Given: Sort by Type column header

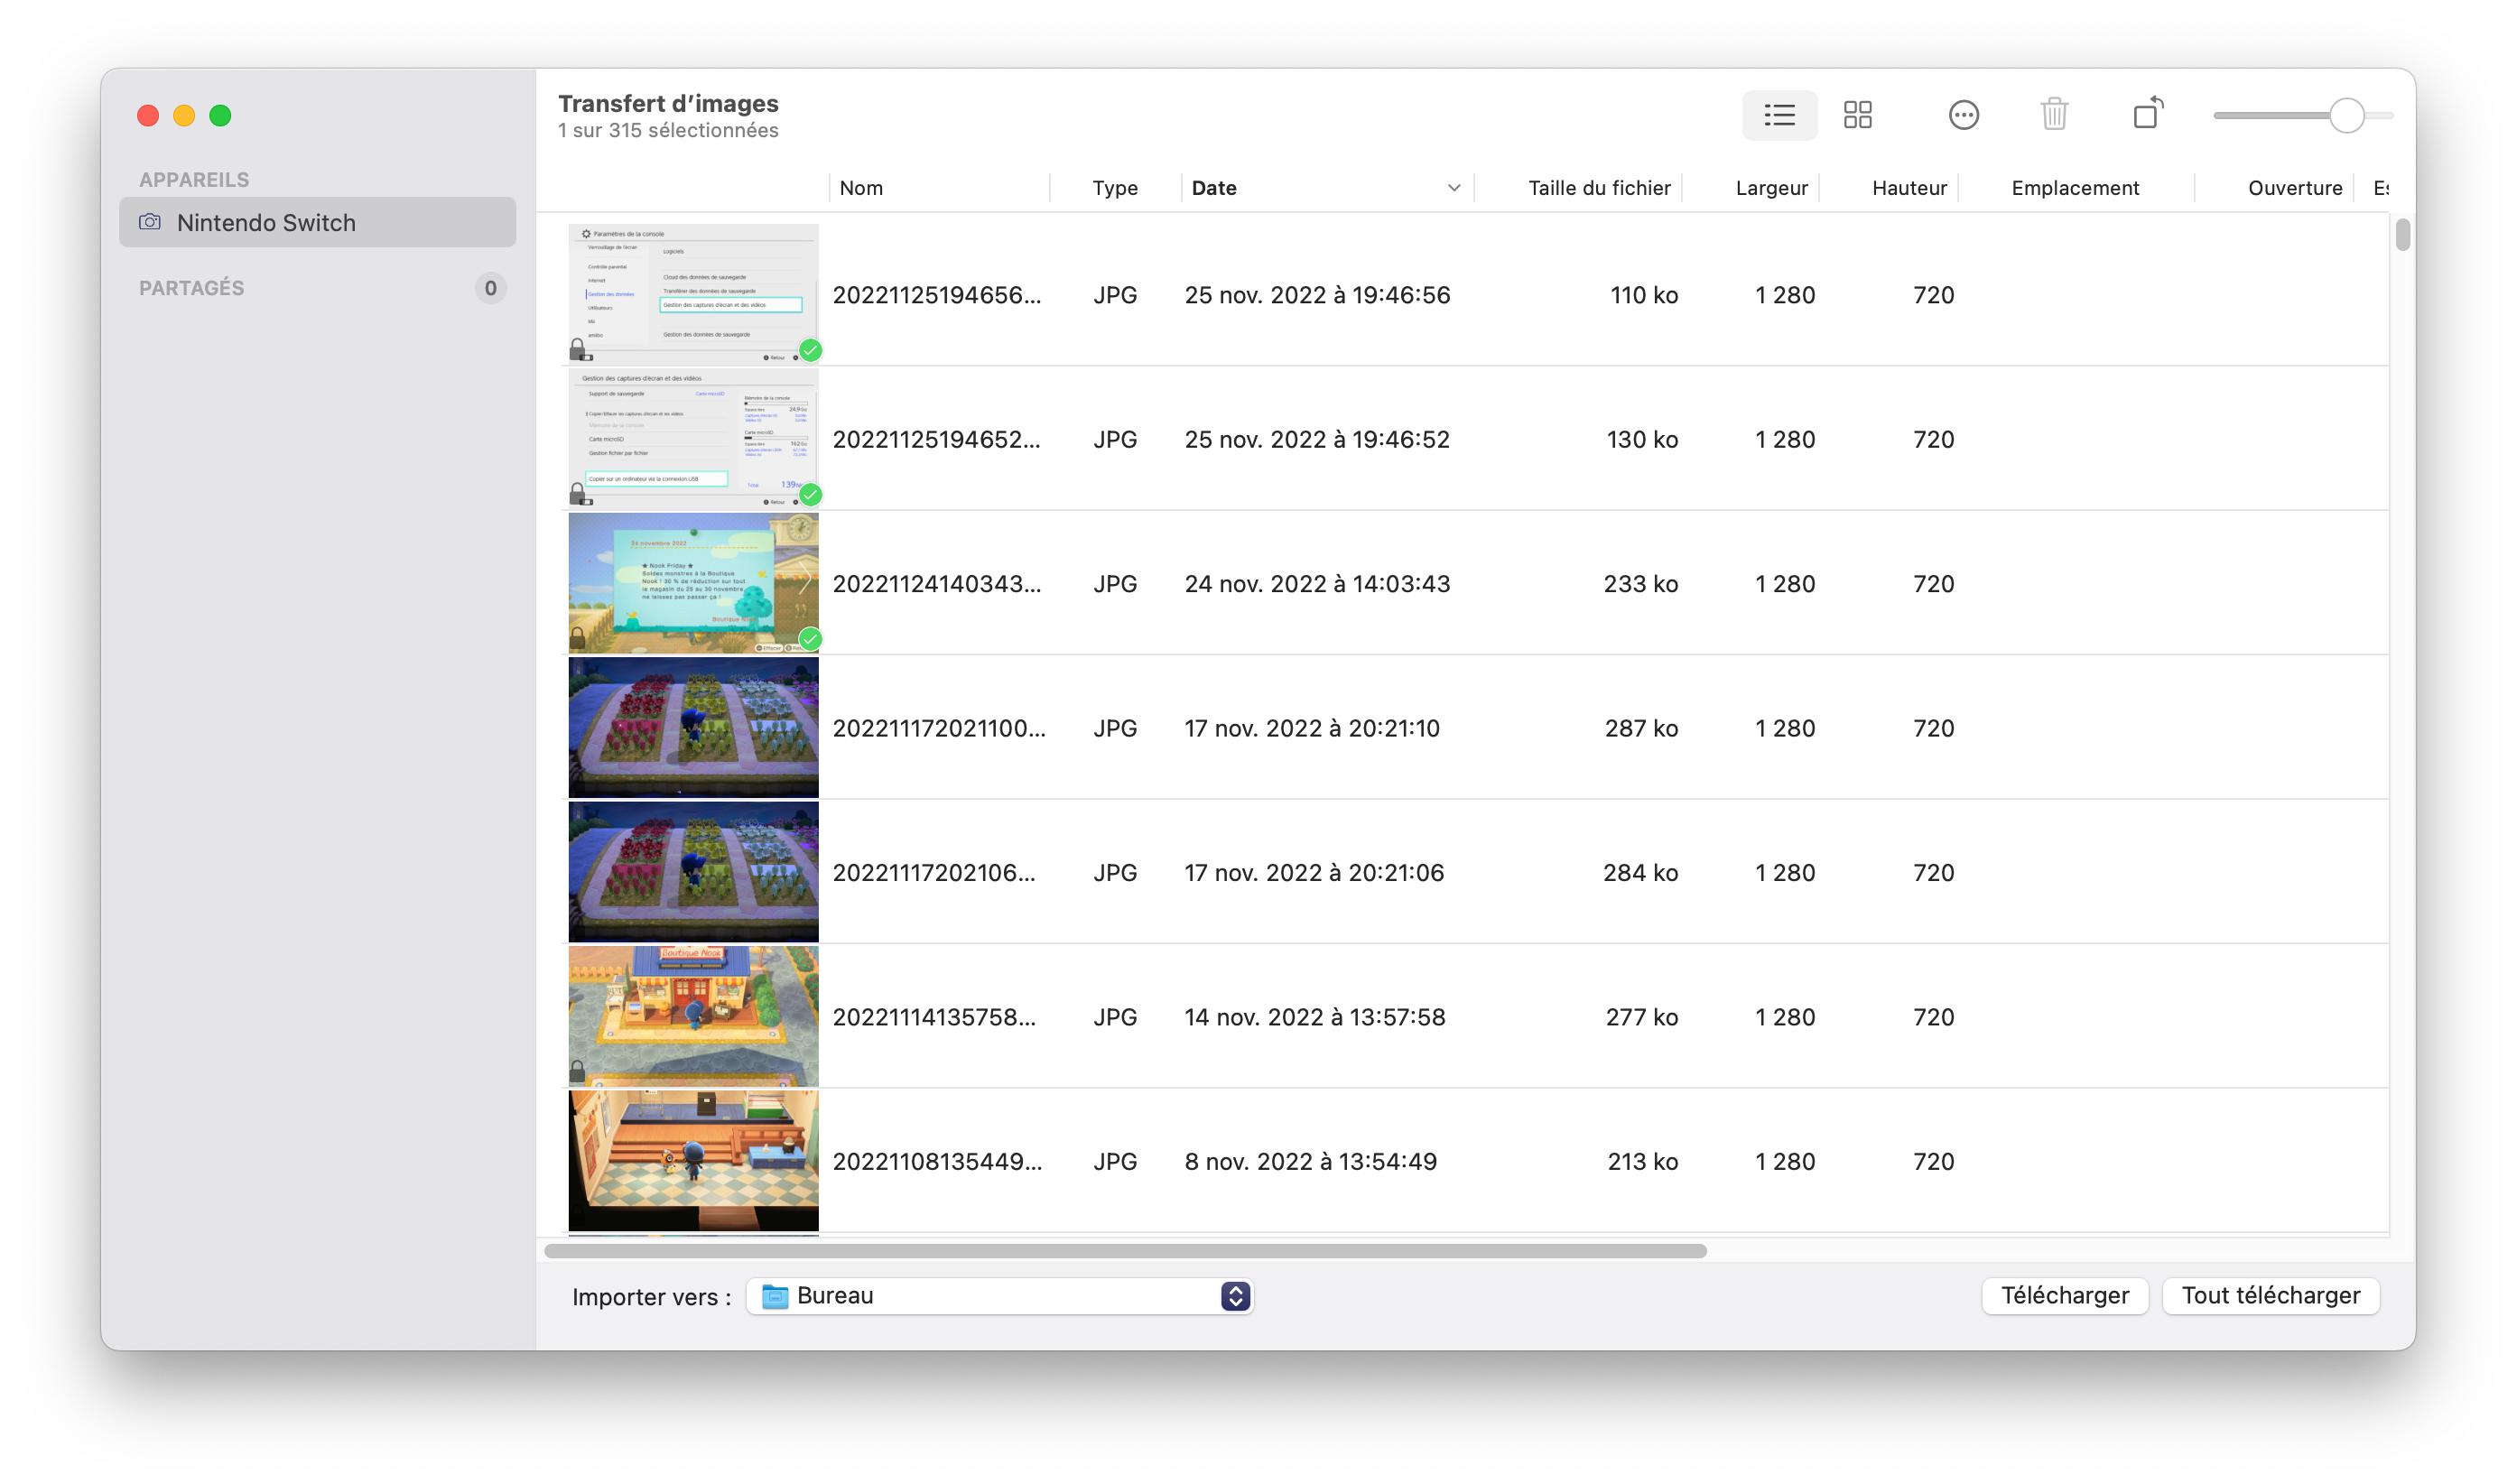Looking at the screenshot, I should pyautogui.click(x=1115, y=188).
